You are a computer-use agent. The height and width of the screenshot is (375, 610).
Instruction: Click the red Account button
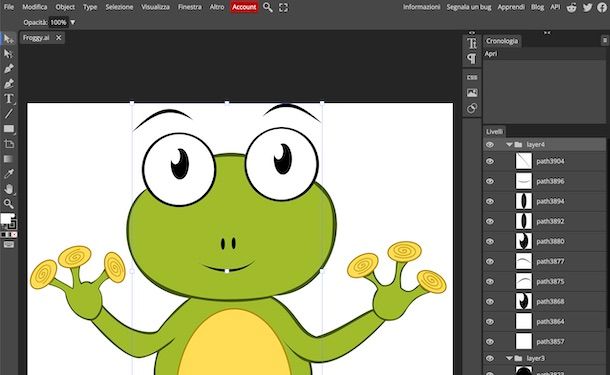coord(244,7)
